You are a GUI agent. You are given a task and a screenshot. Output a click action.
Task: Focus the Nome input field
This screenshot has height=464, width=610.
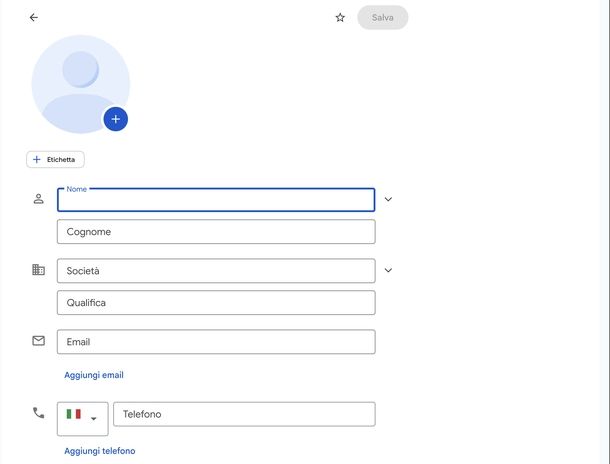tap(216, 200)
